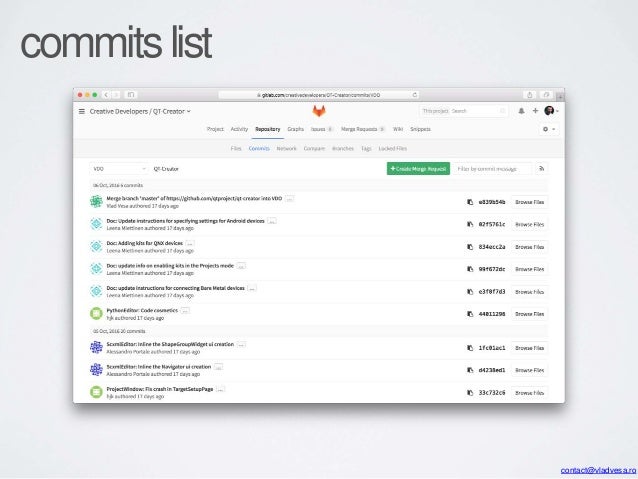Focus the This project Search field
The width and height of the screenshot is (638, 479).
(x=463, y=111)
